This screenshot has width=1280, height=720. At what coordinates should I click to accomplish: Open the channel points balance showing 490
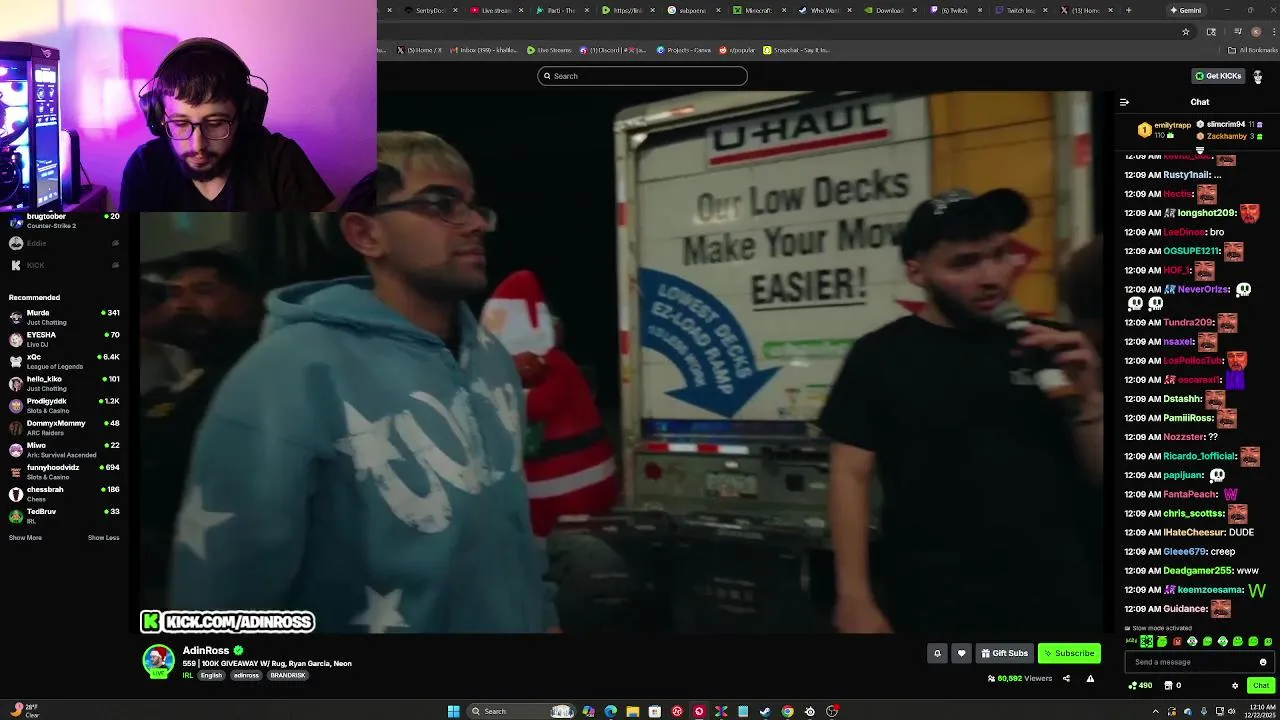pos(1140,685)
